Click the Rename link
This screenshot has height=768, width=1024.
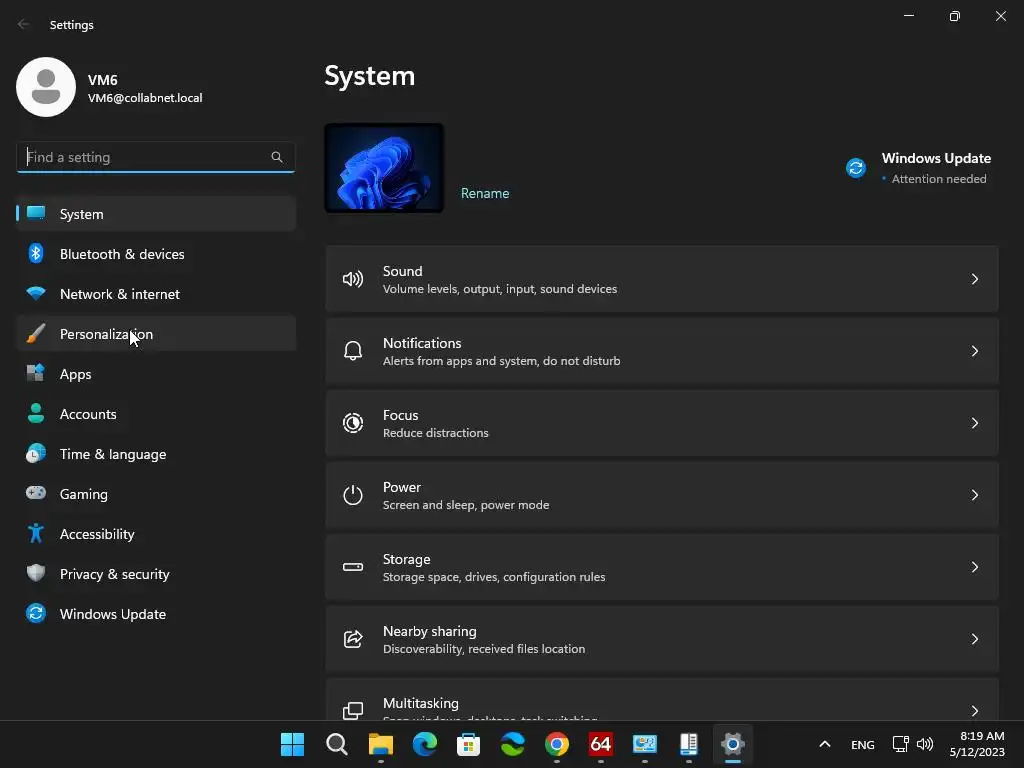tap(485, 193)
